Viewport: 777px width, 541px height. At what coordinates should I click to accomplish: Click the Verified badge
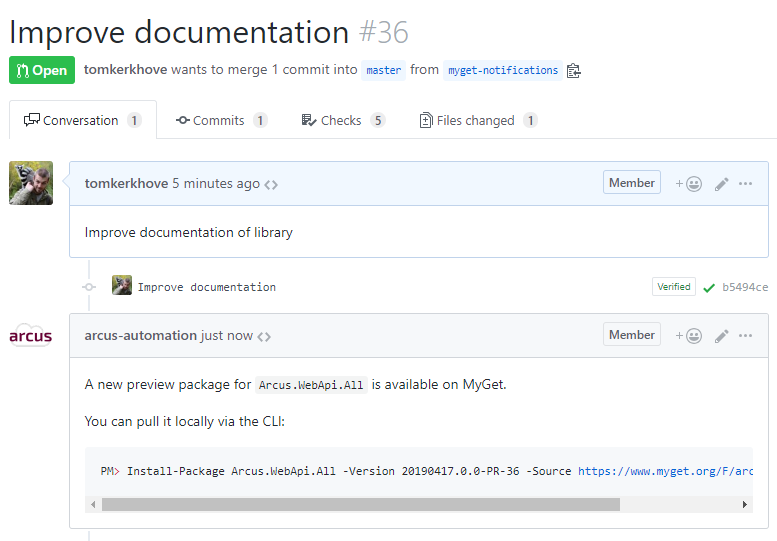[673, 287]
